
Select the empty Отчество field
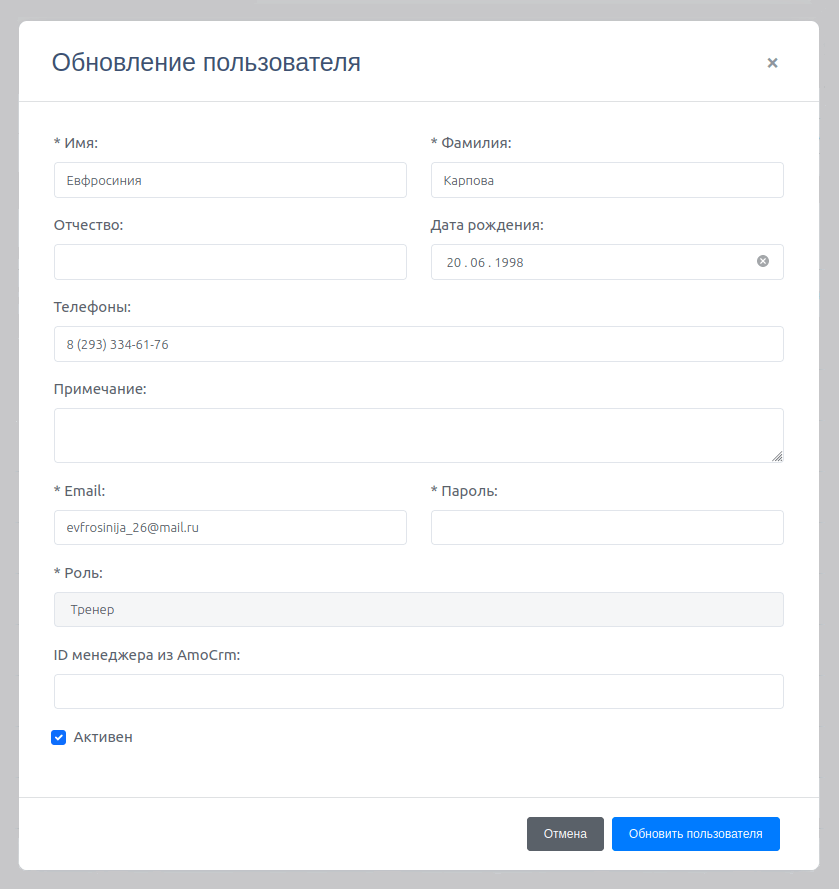[x=230, y=262]
